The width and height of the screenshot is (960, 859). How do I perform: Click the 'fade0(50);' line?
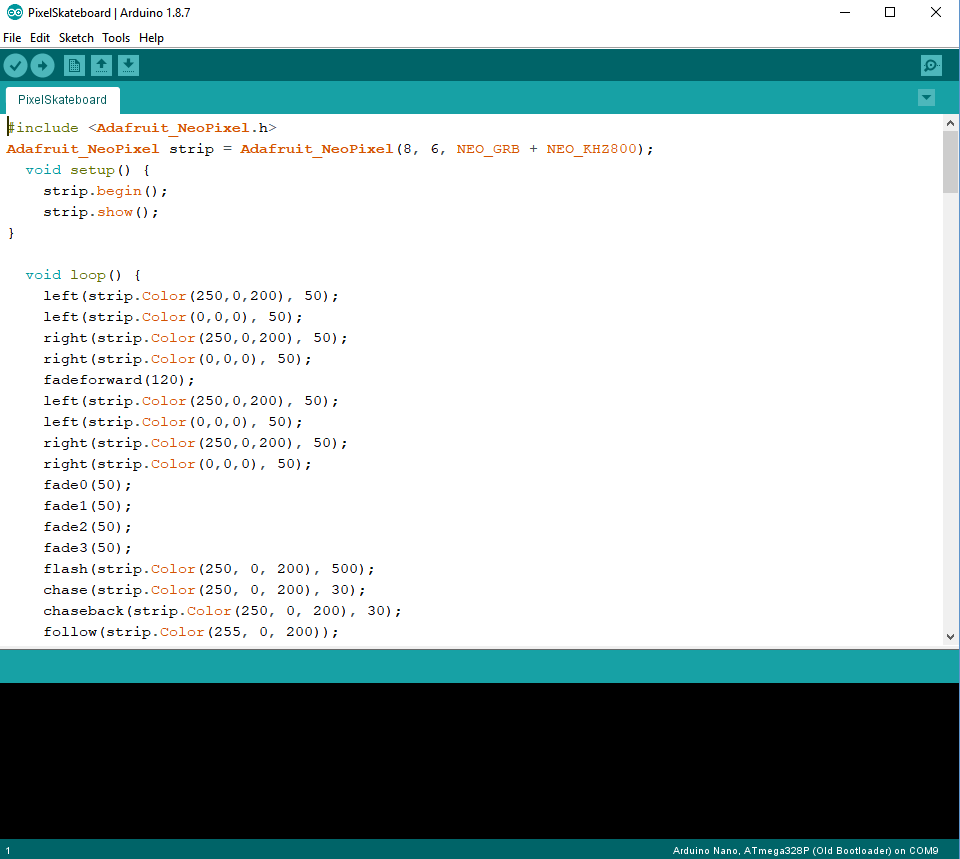[x=88, y=485]
